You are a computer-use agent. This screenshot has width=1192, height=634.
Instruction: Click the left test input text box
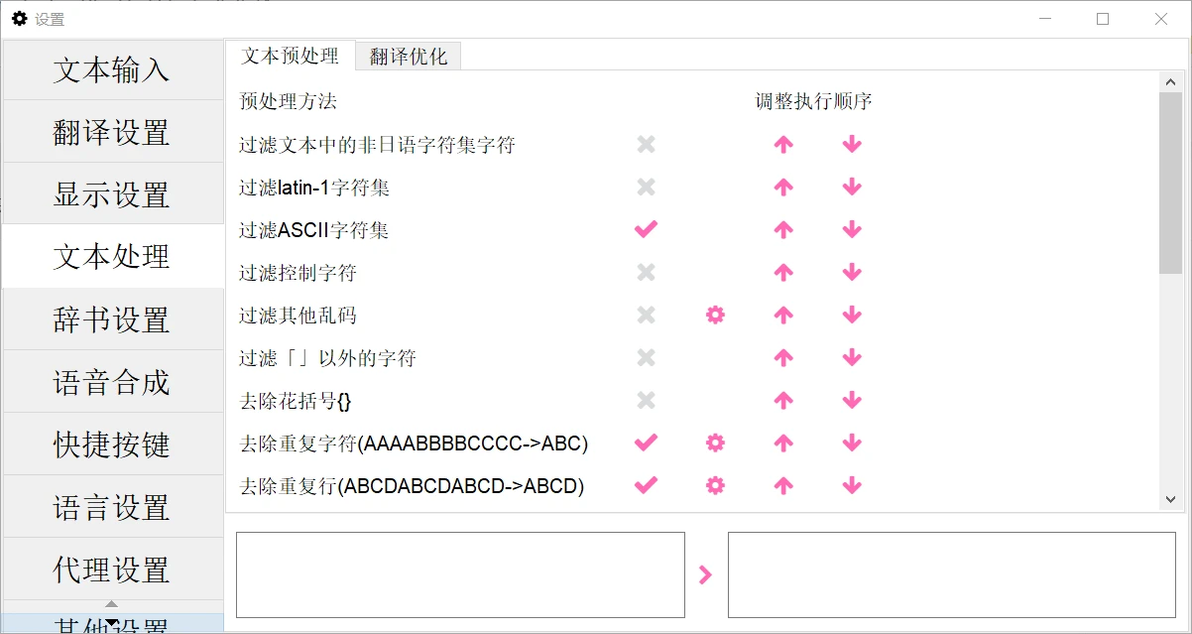coord(461,575)
